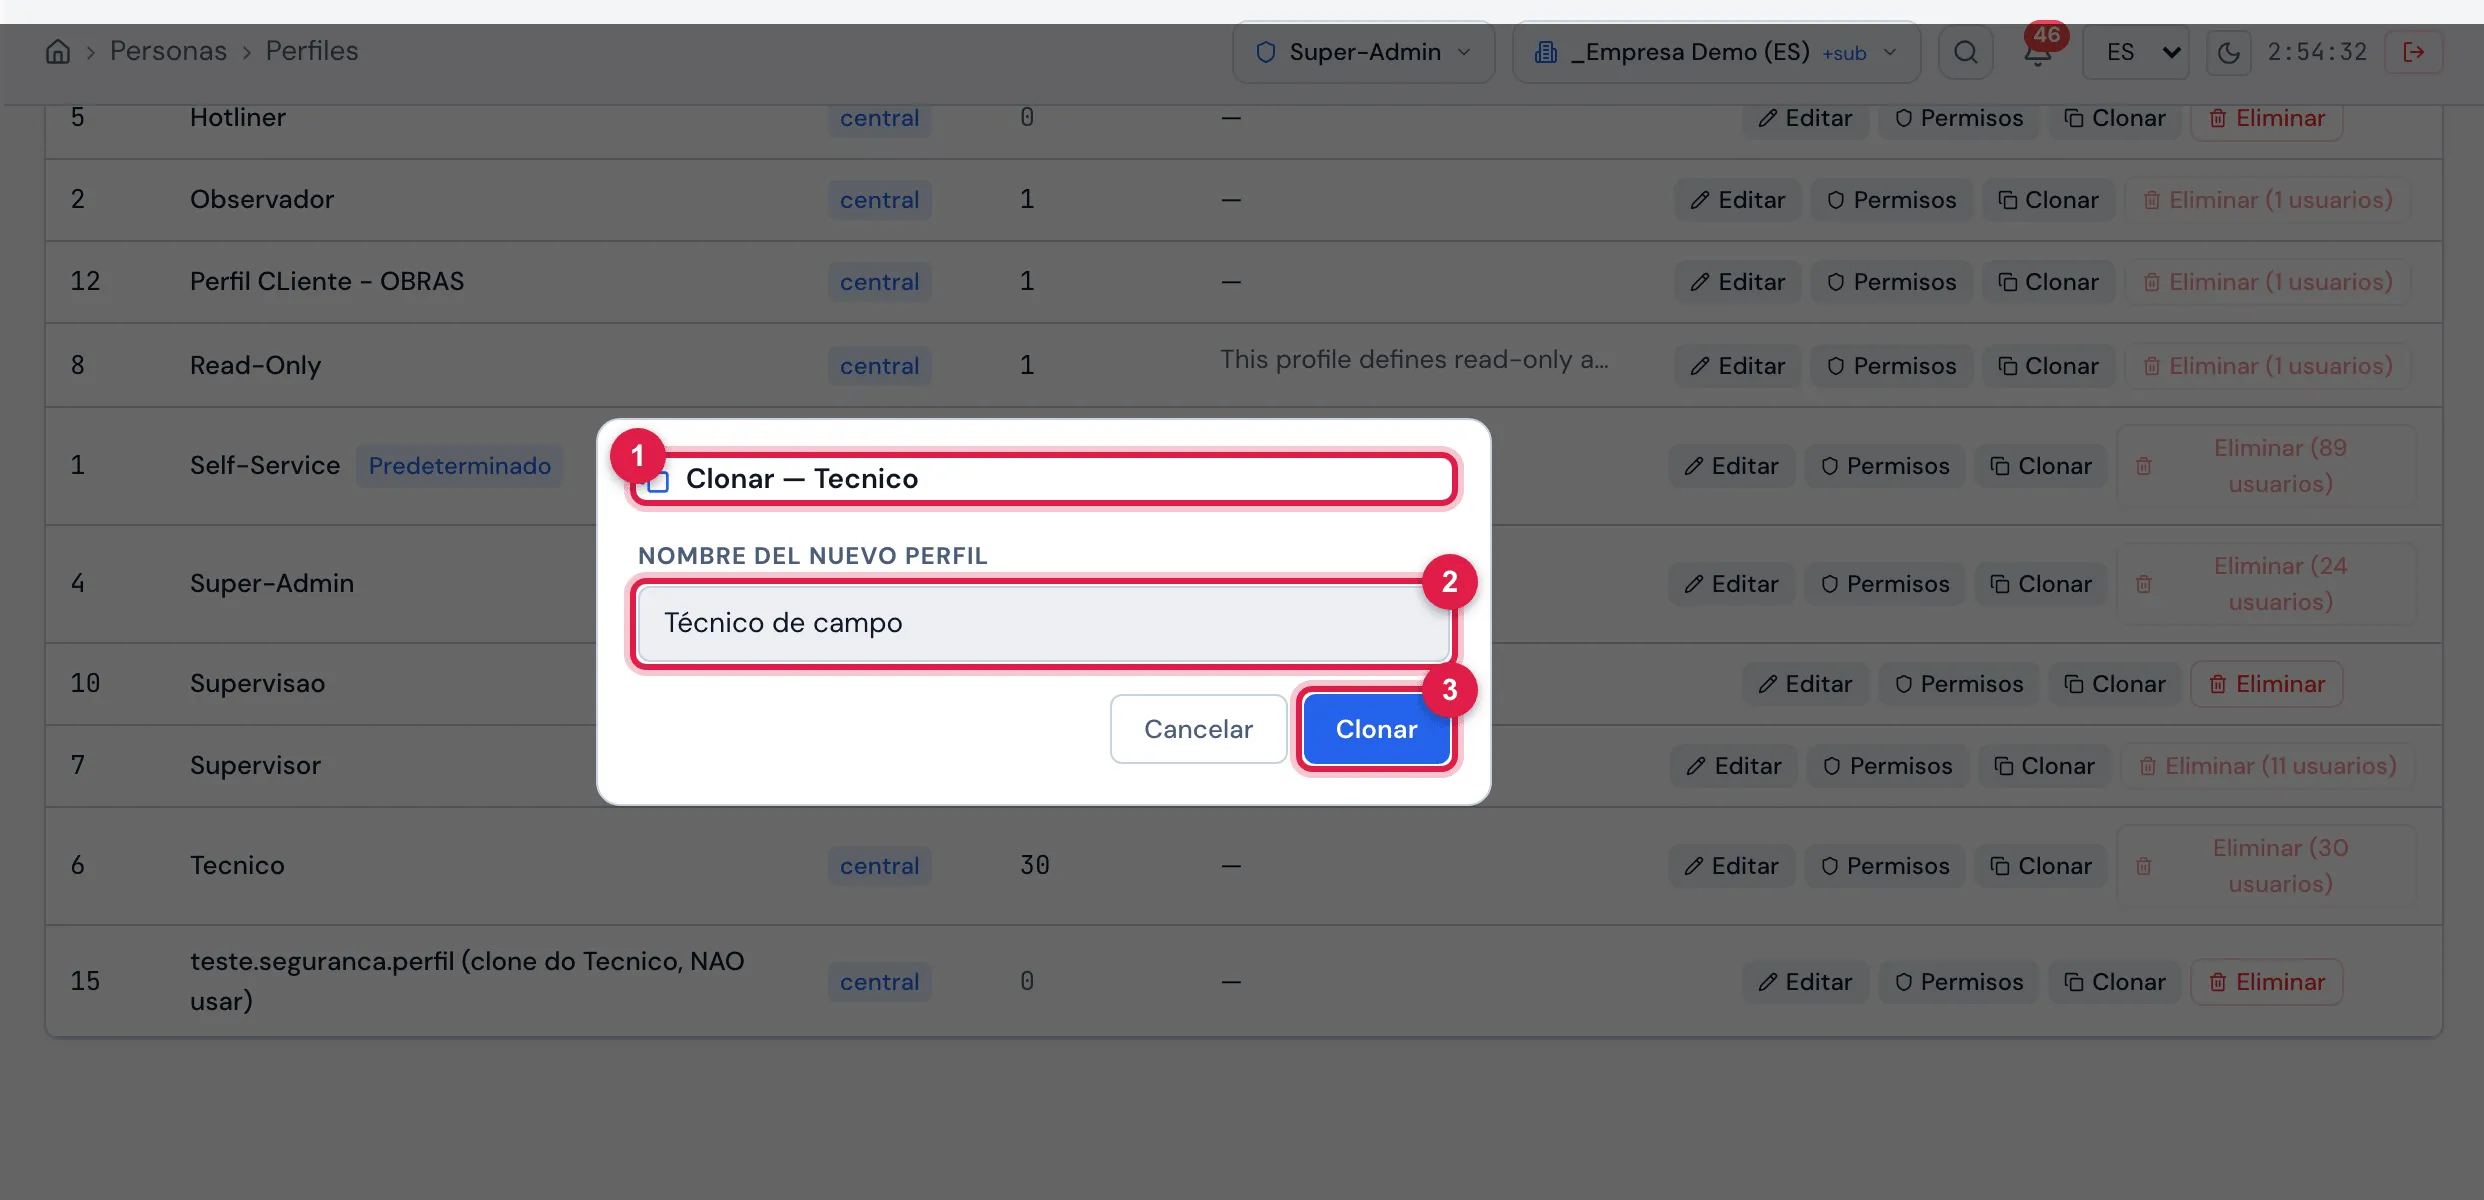Image resolution: width=2484 pixels, height=1200 pixels.
Task: Go to the home icon in breadcrumb
Action: (58, 52)
